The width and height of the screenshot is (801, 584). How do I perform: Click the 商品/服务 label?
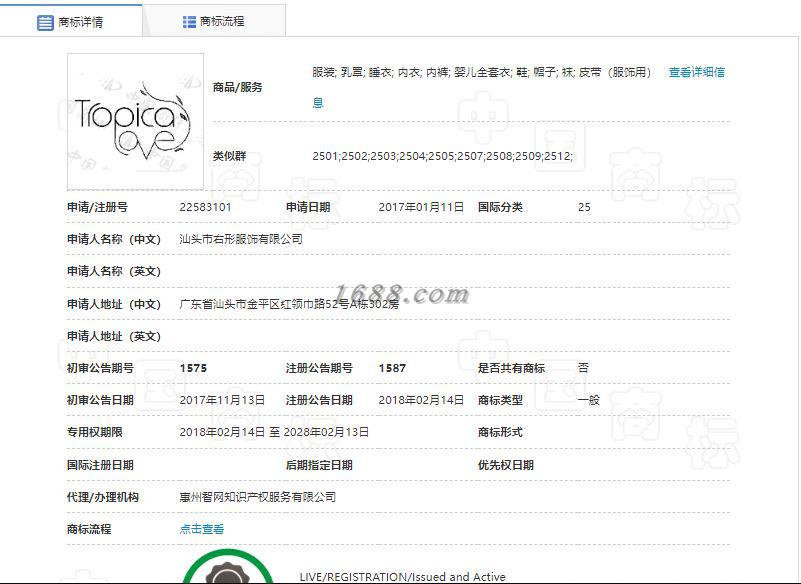(x=238, y=87)
